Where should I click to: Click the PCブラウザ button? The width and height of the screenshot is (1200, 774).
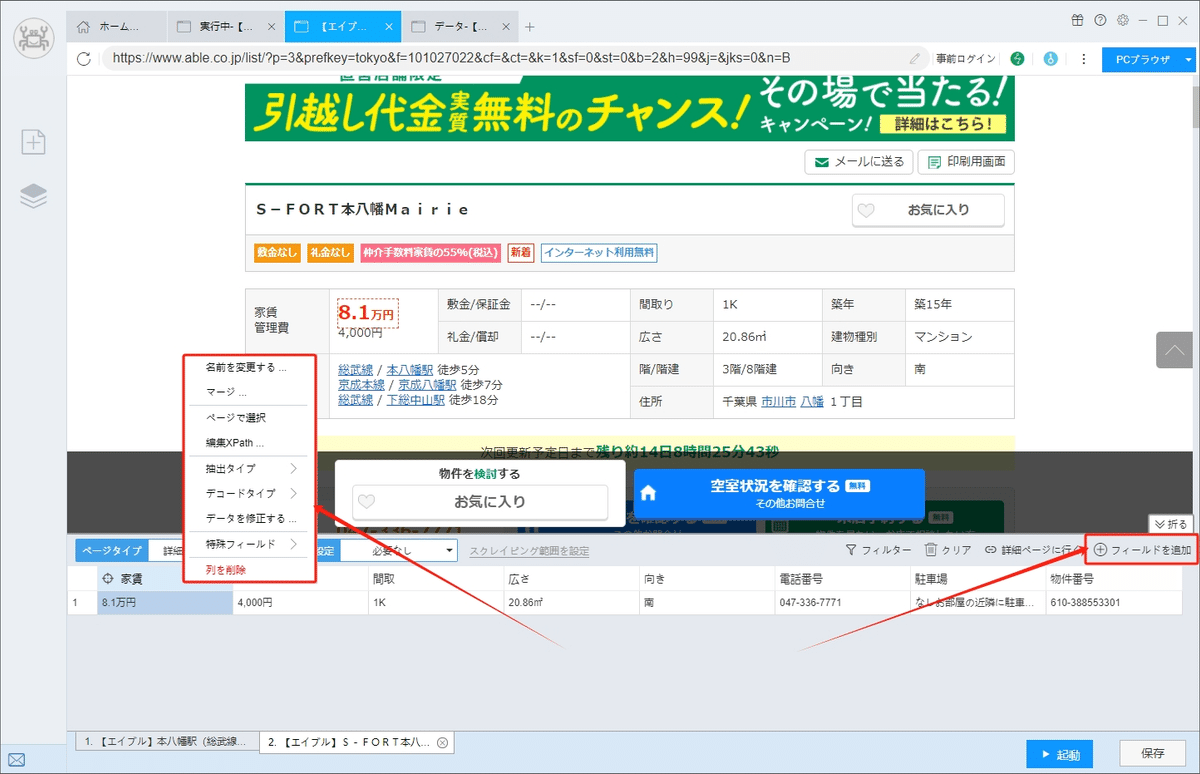(1141, 59)
